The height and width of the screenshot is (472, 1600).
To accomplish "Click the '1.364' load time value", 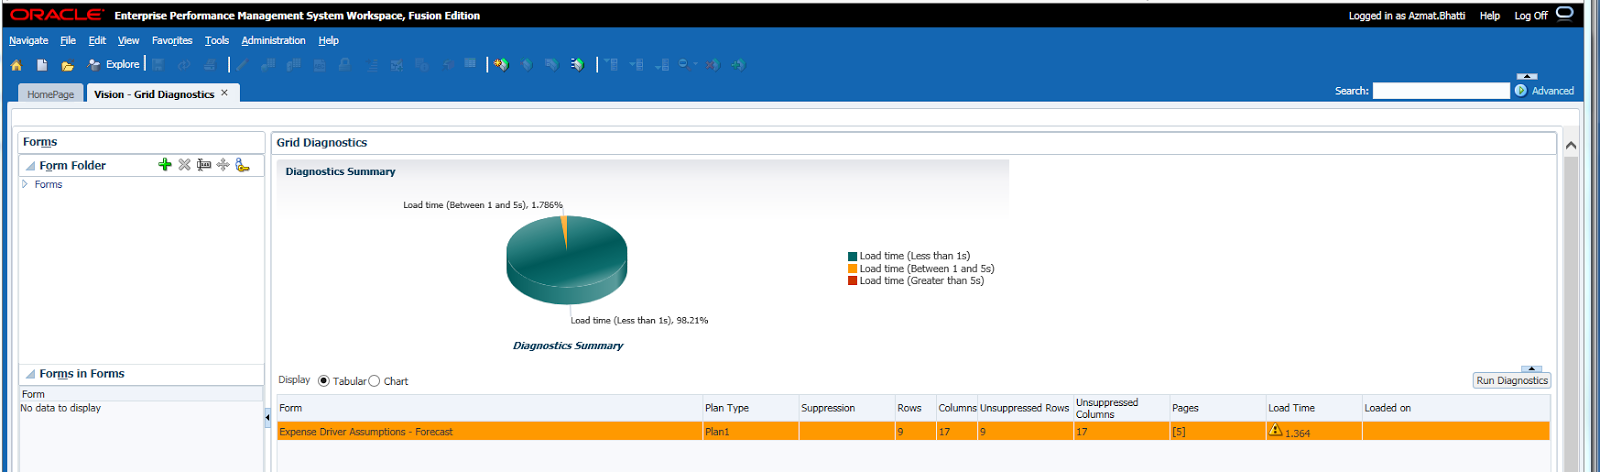I will click(x=1297, y=433).
